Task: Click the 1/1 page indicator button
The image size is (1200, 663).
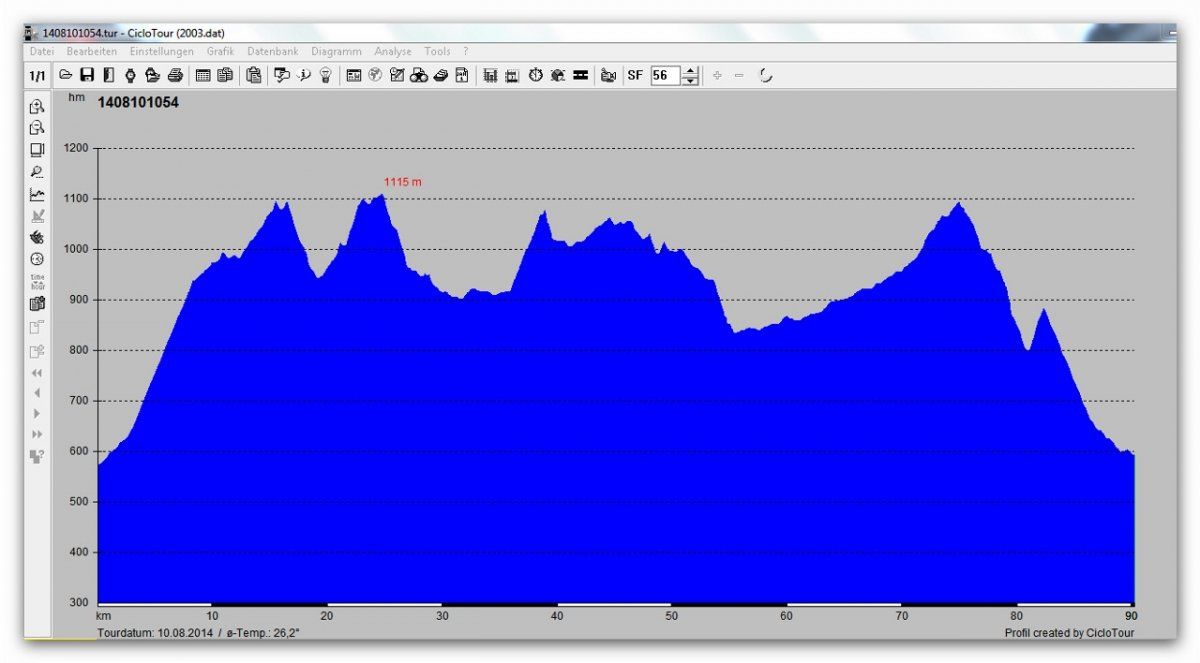Action: pyautogui.click(x=37, y=76)
